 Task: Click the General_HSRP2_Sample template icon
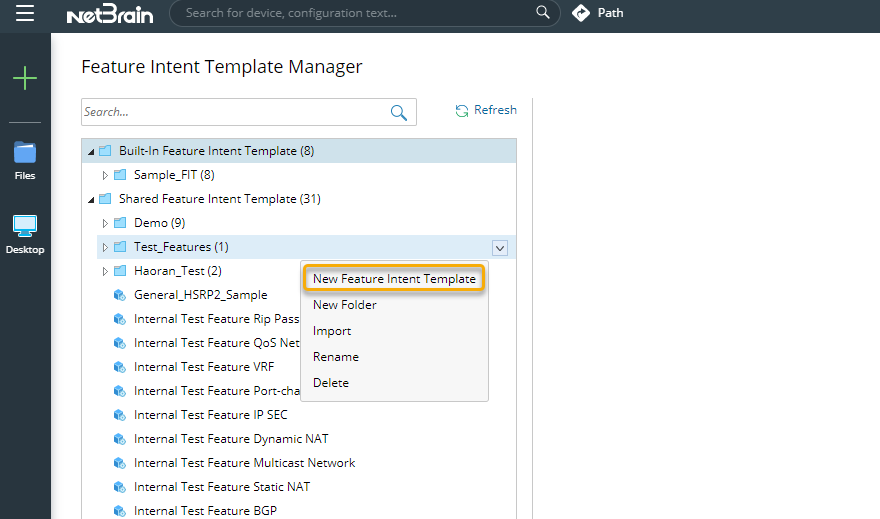(120, 295)
